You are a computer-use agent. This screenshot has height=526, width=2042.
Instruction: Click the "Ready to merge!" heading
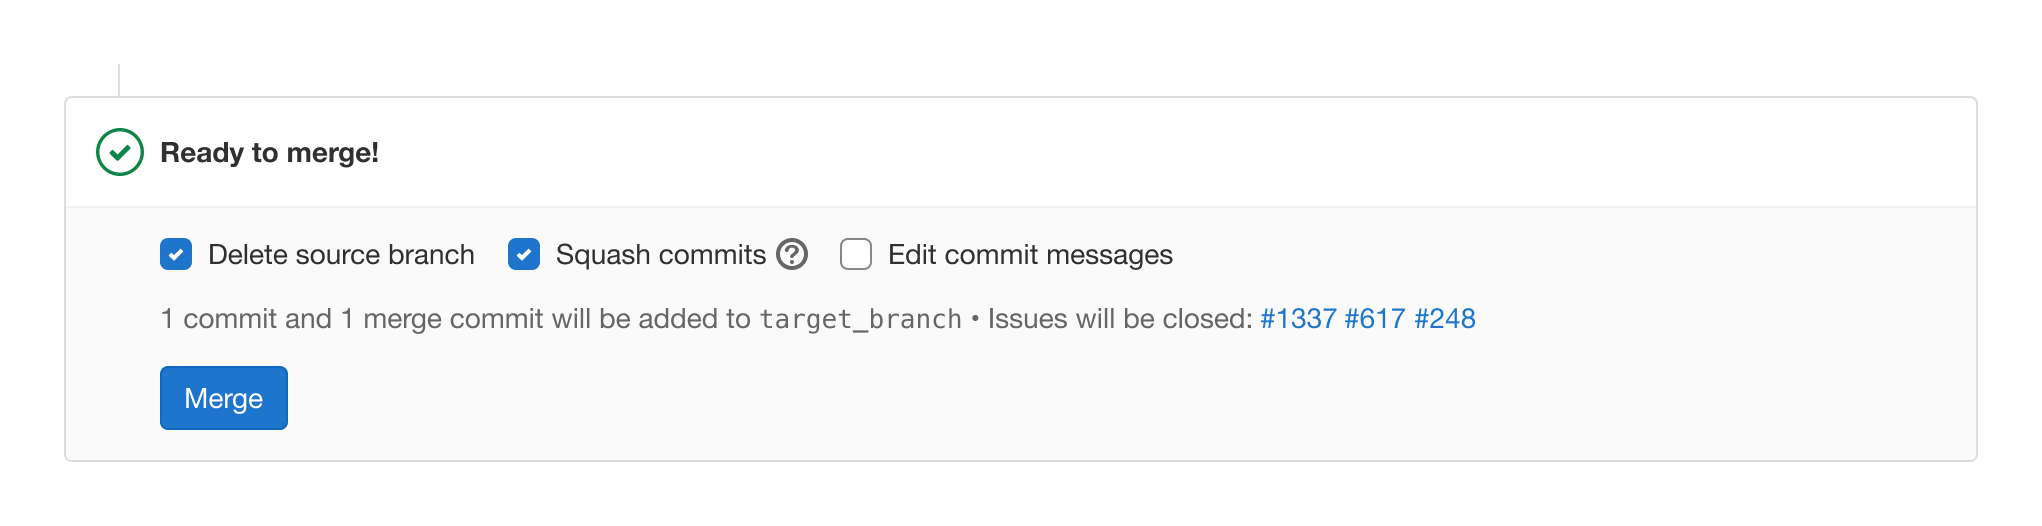269,153
